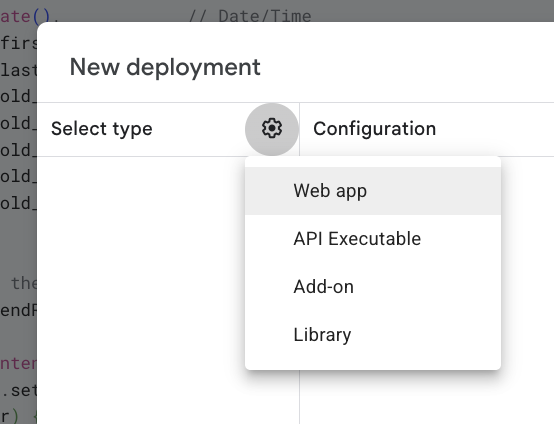Pick Add-on deployment type
The width and height of the screenshot is (554, 424).
pyautogui.click(x=373, y=287)
